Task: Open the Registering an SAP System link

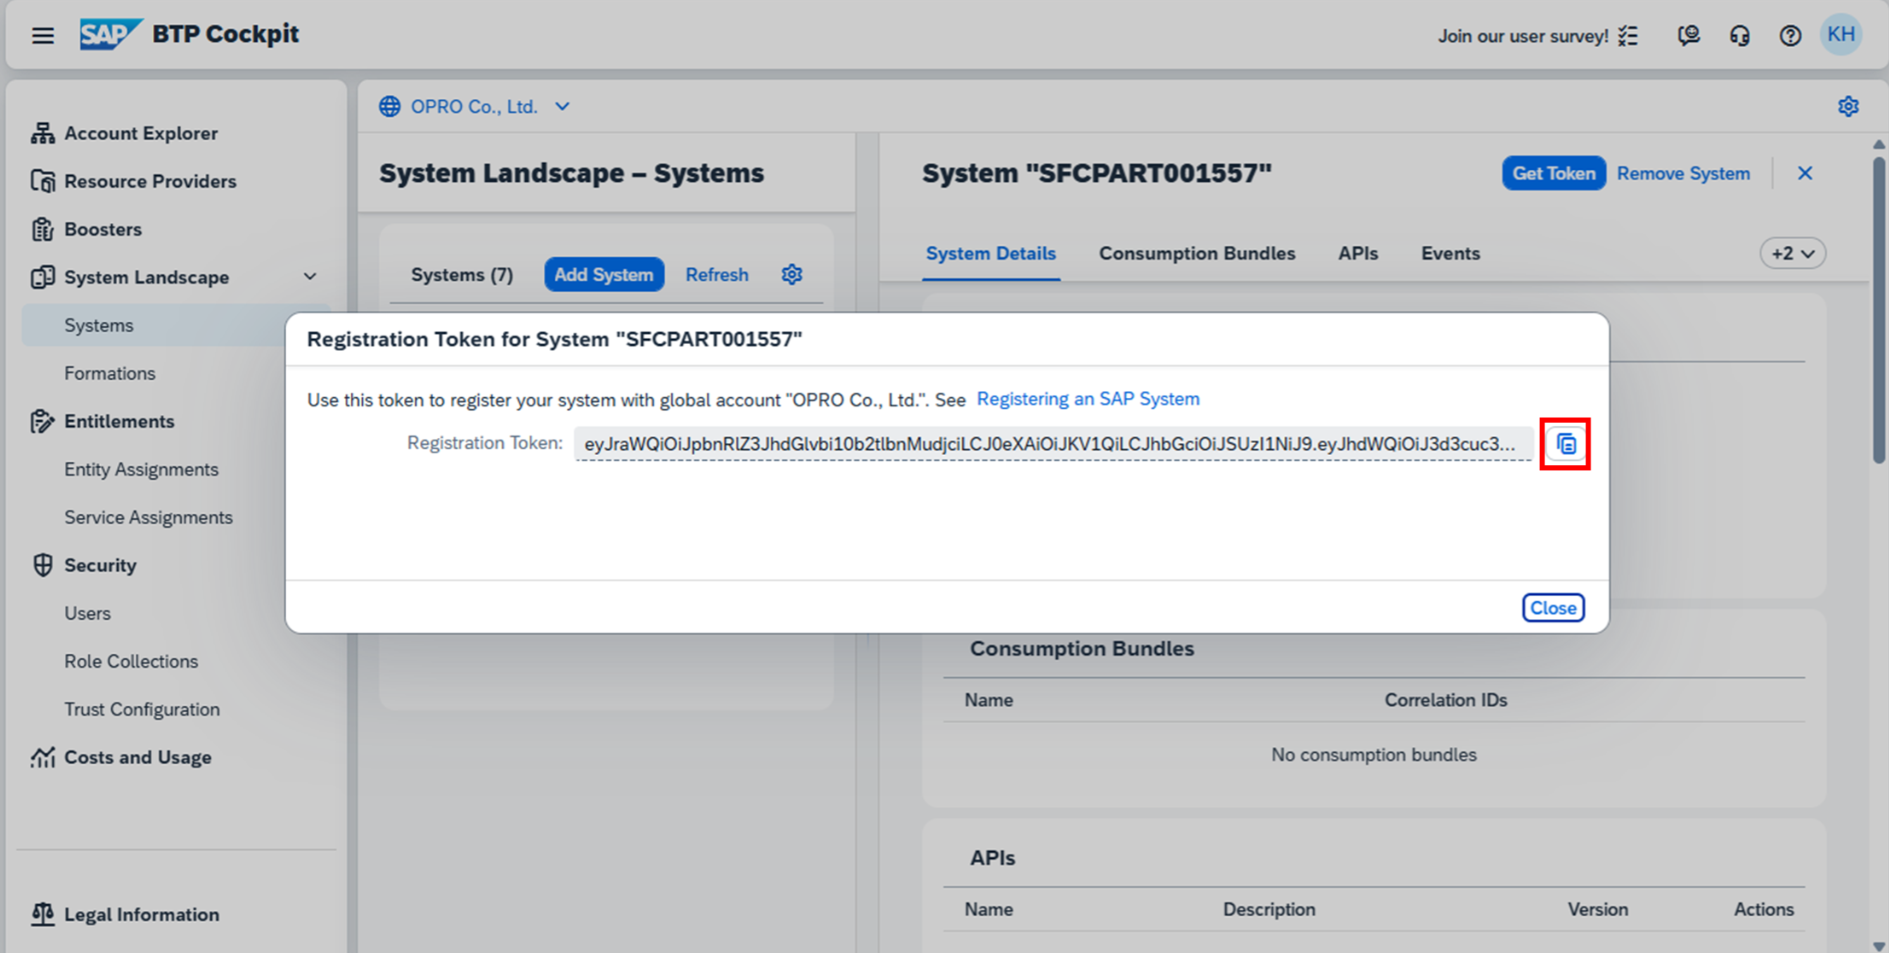Action: (x=1087, y=399)
